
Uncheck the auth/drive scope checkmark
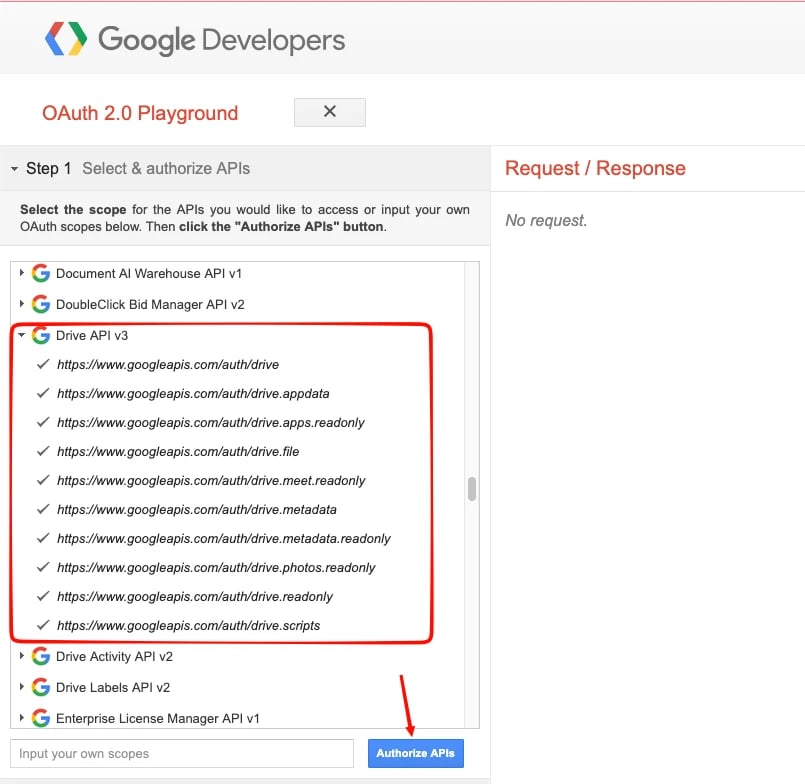tap(43, 364)
